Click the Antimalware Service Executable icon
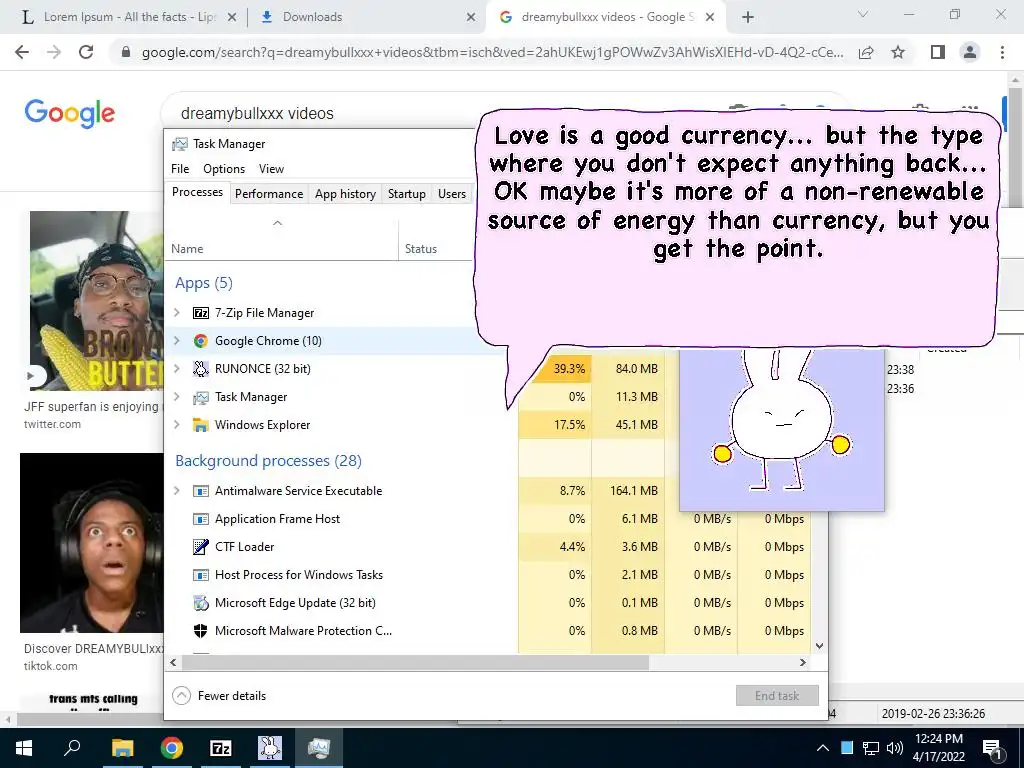The image size is (1024, 768). (x=200, y=491)
